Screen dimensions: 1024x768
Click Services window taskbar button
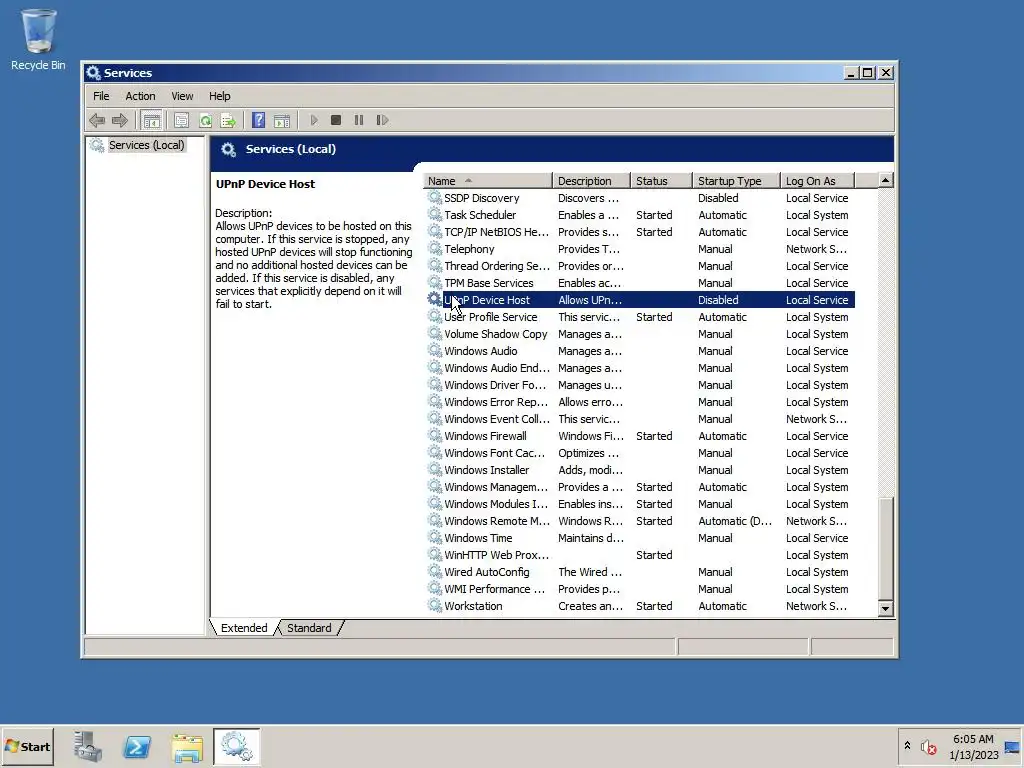pos(236,746)
